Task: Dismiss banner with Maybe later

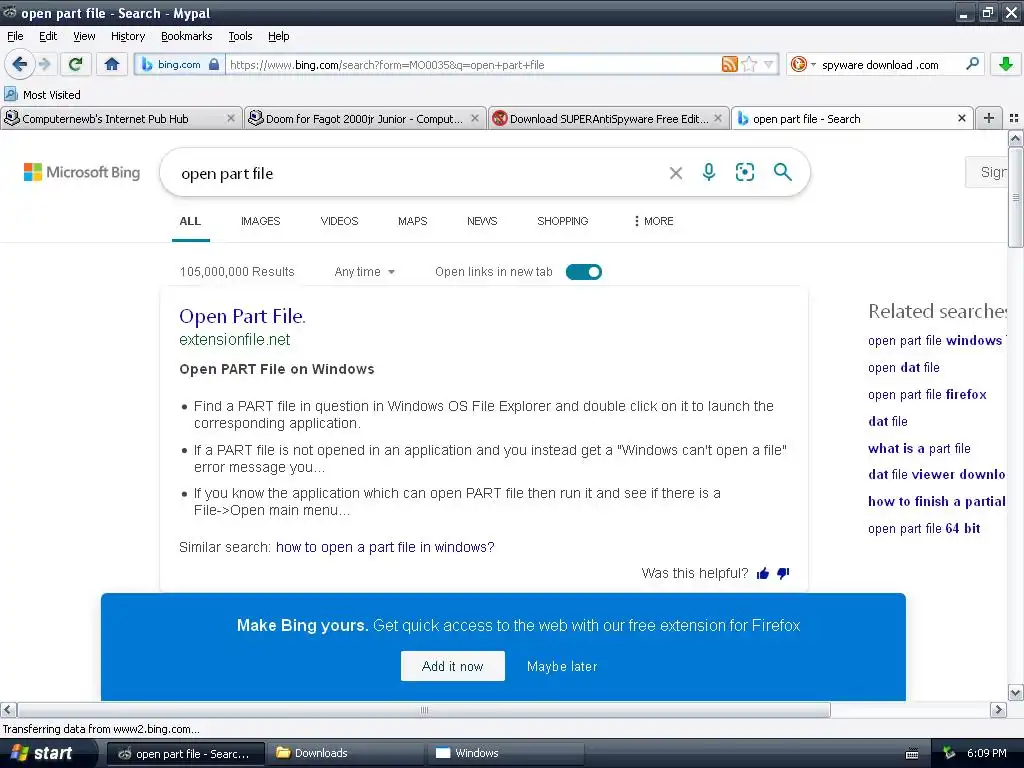Action: coord(562,667)
